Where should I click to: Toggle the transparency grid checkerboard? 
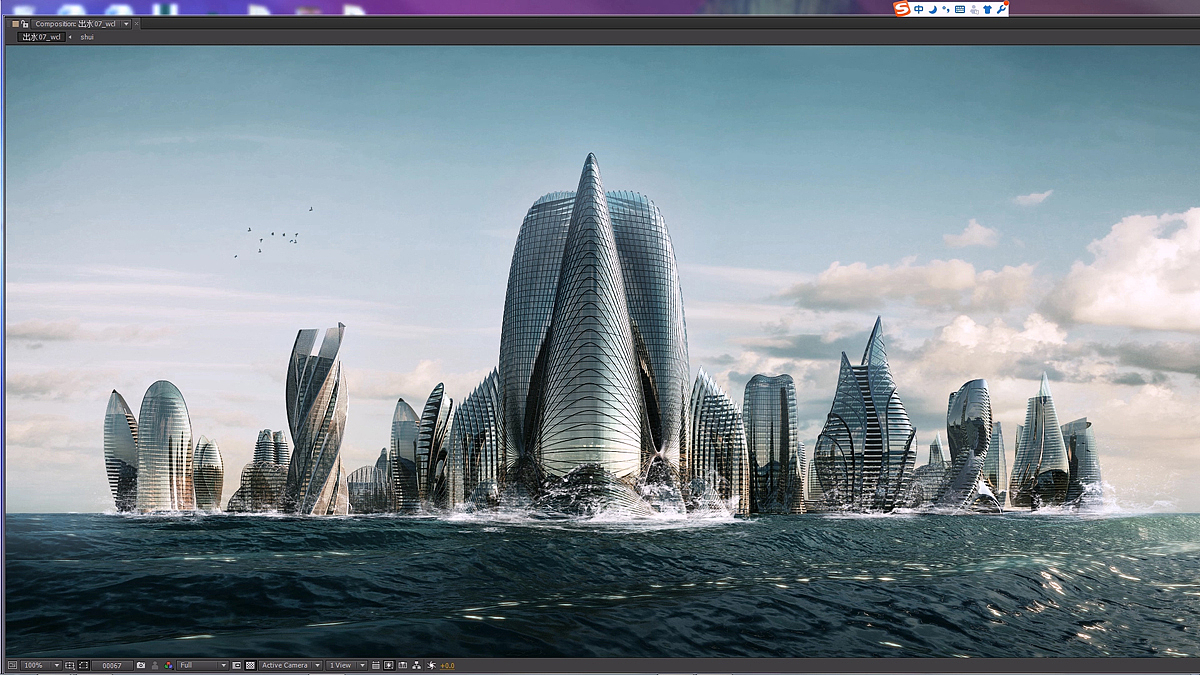point(250,665)
